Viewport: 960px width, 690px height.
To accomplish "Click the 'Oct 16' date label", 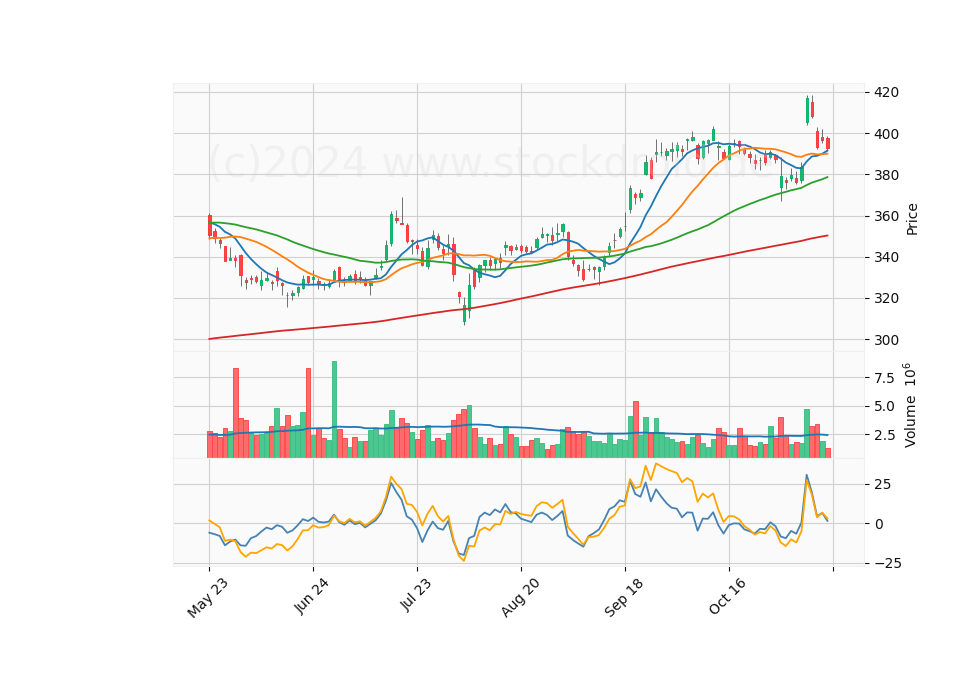I will click(x=728, y=596).
